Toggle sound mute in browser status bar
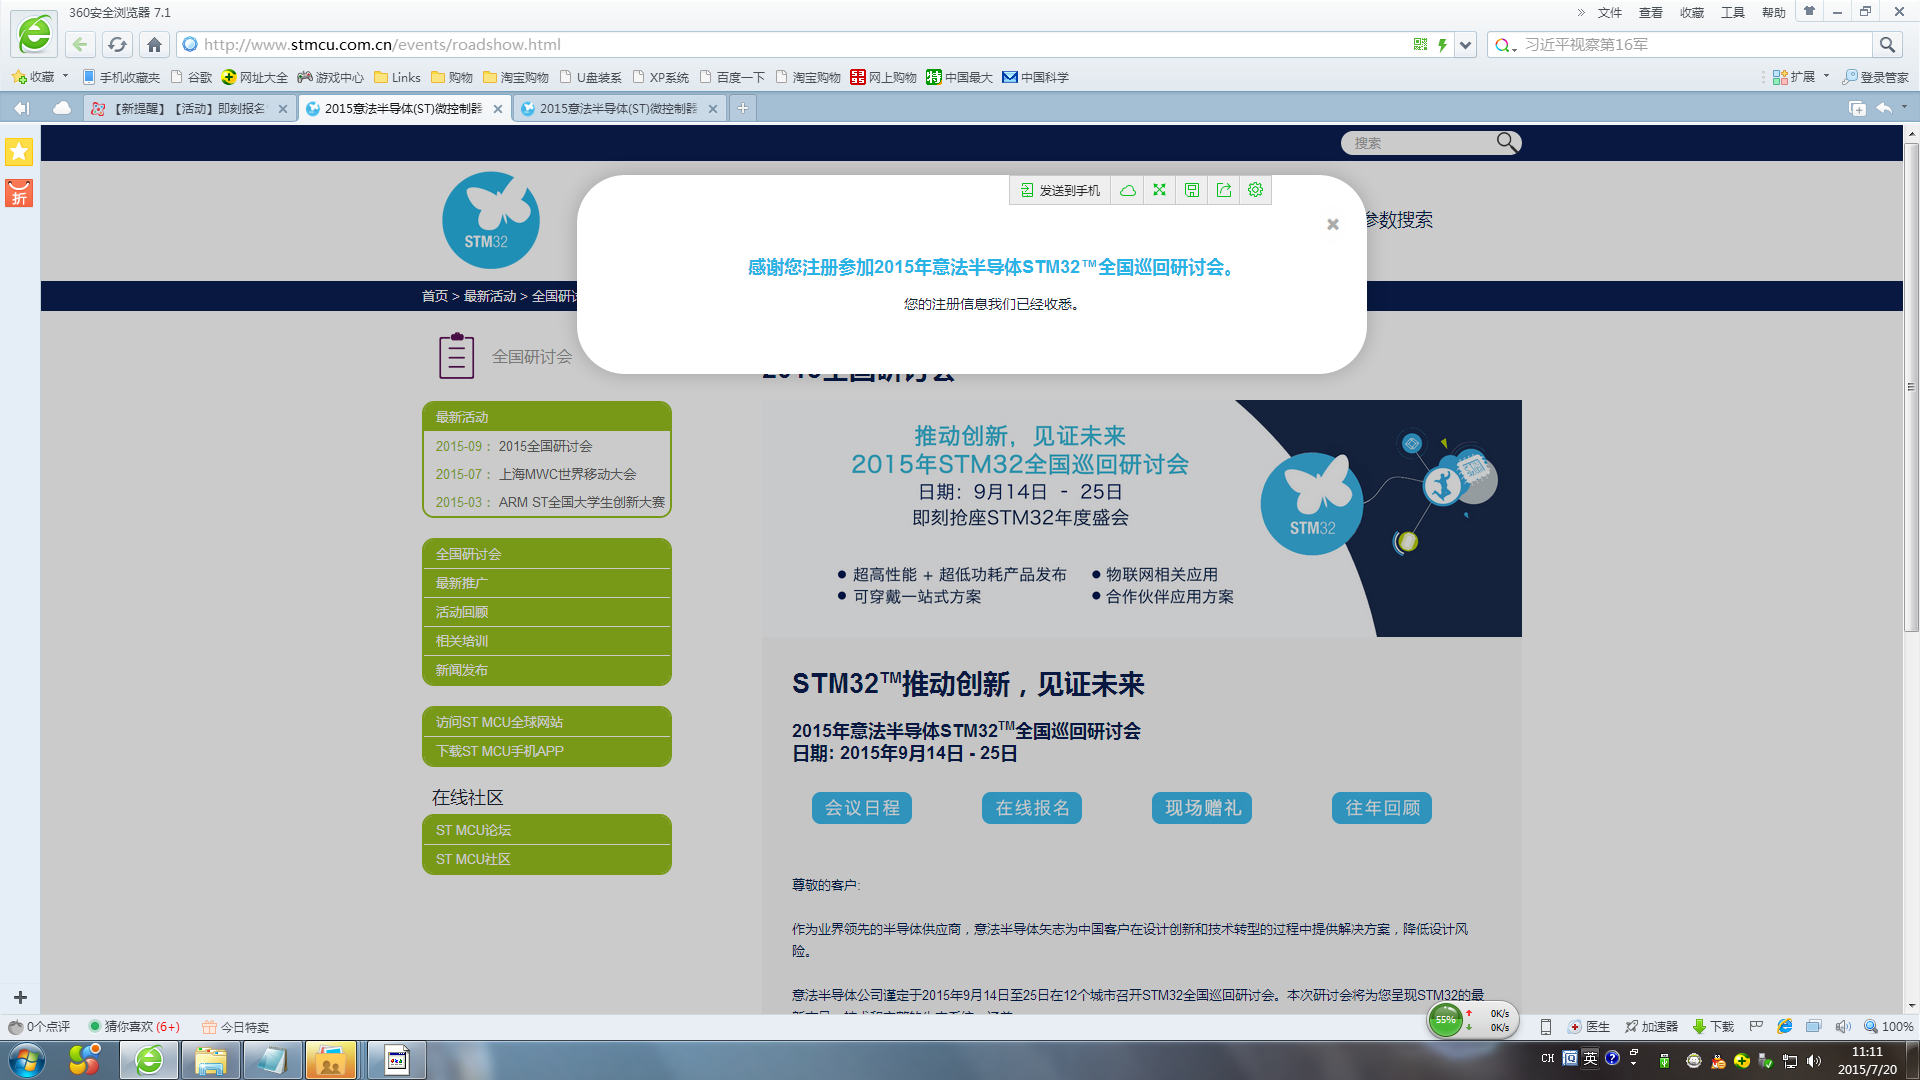This screenshot has height=1080, width=1920. click(x=1842, y=1026)
